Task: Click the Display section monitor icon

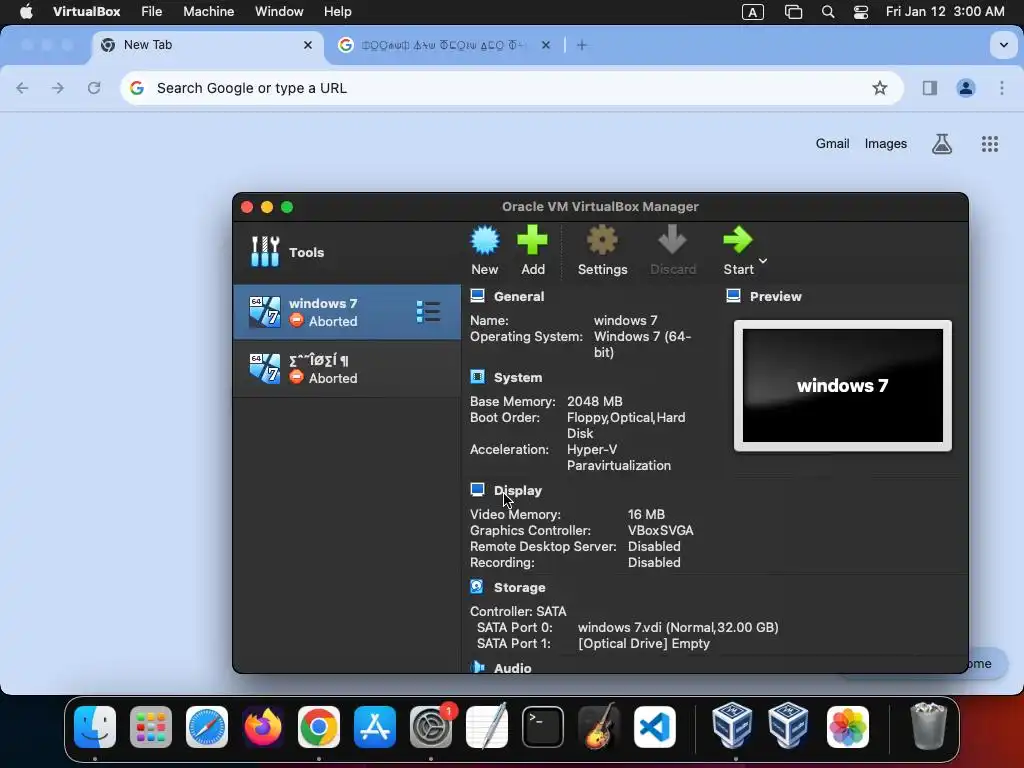Action: [477, 490]
